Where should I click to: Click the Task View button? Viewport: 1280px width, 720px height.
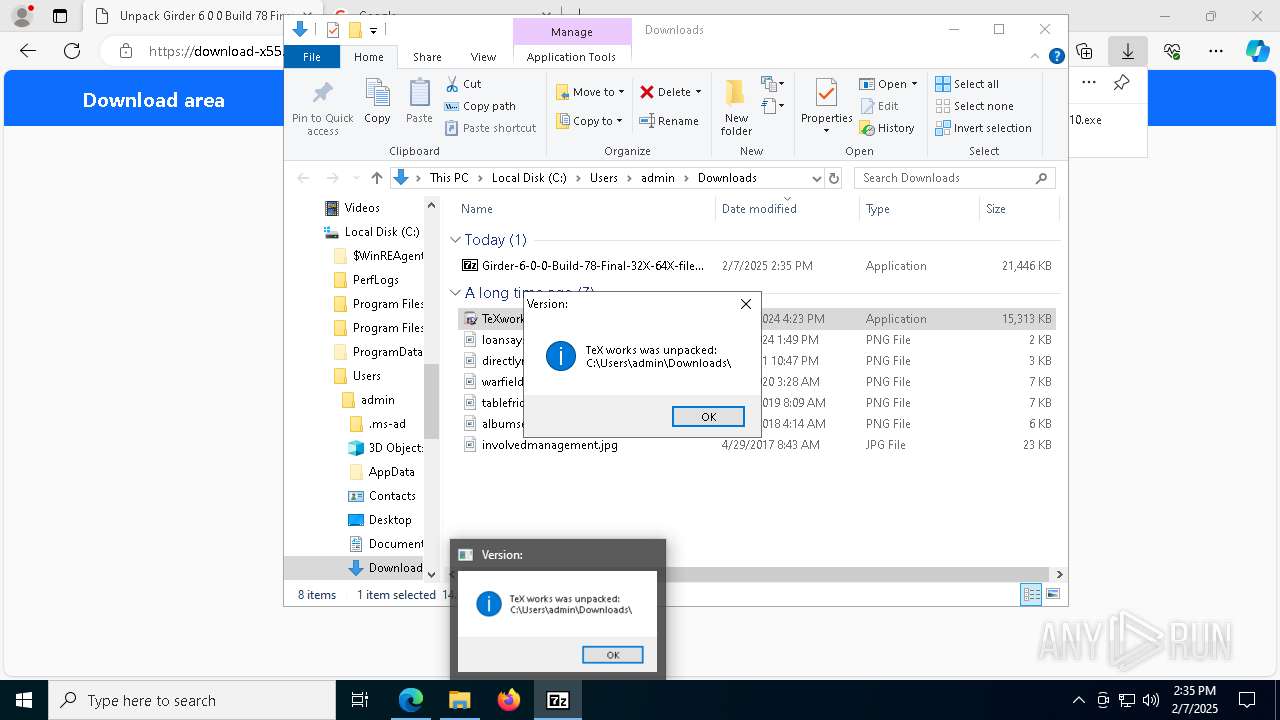[x=360, y=700]
